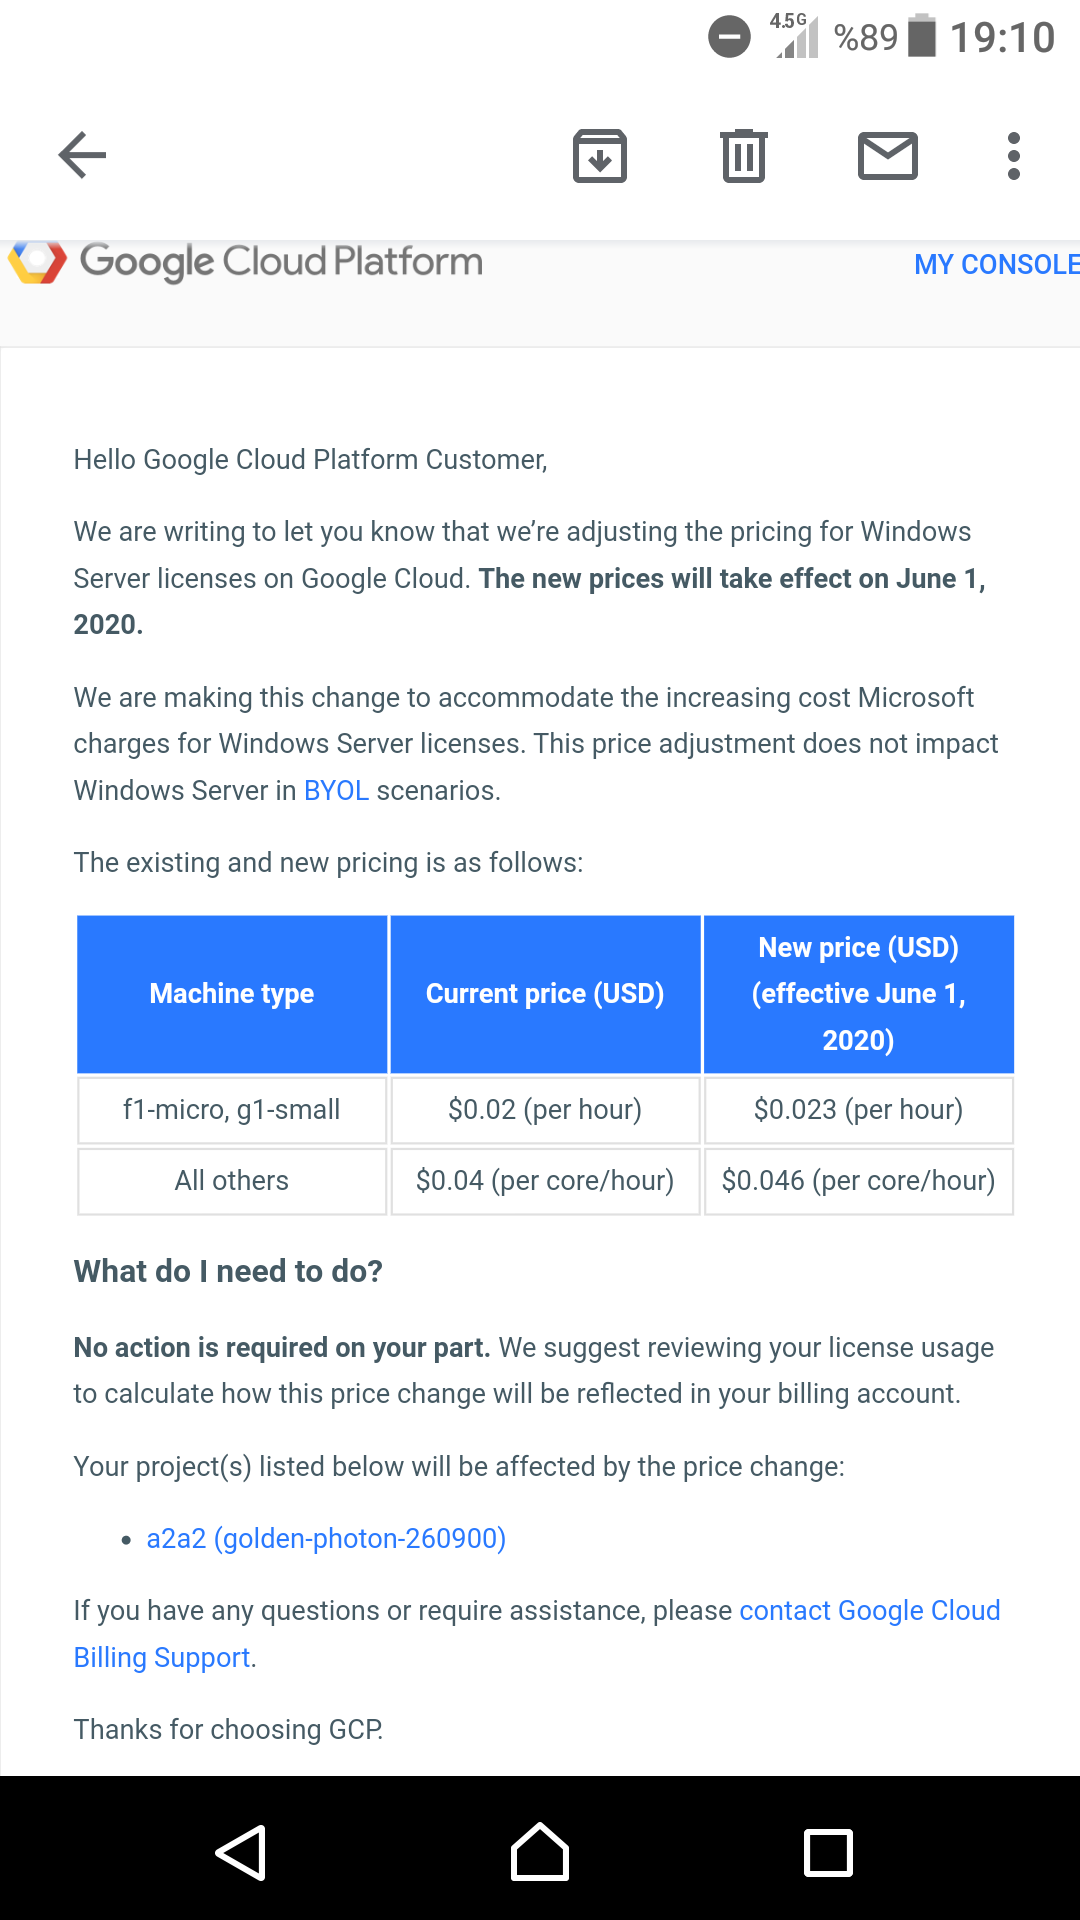Screen dimensions: 1080x1920
Task: Tap the Android home button
Action: (540, 1852)
